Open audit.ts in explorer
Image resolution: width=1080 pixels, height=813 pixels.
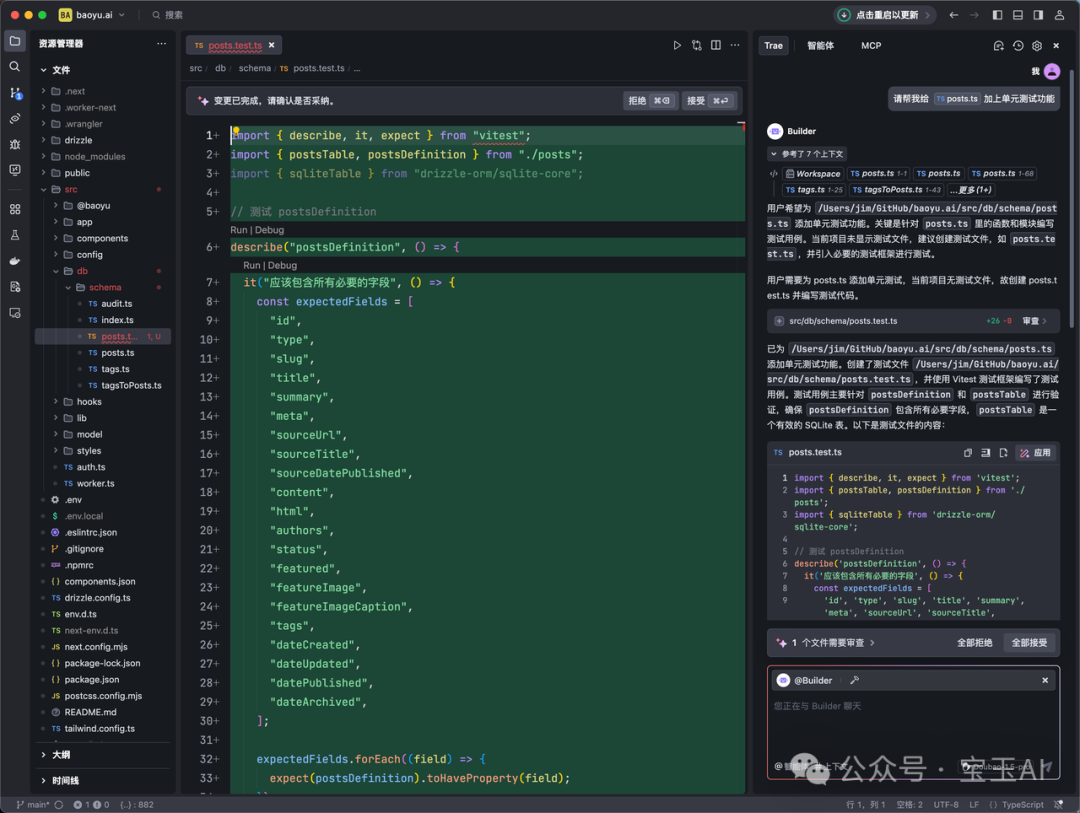(x=116, y=304)
